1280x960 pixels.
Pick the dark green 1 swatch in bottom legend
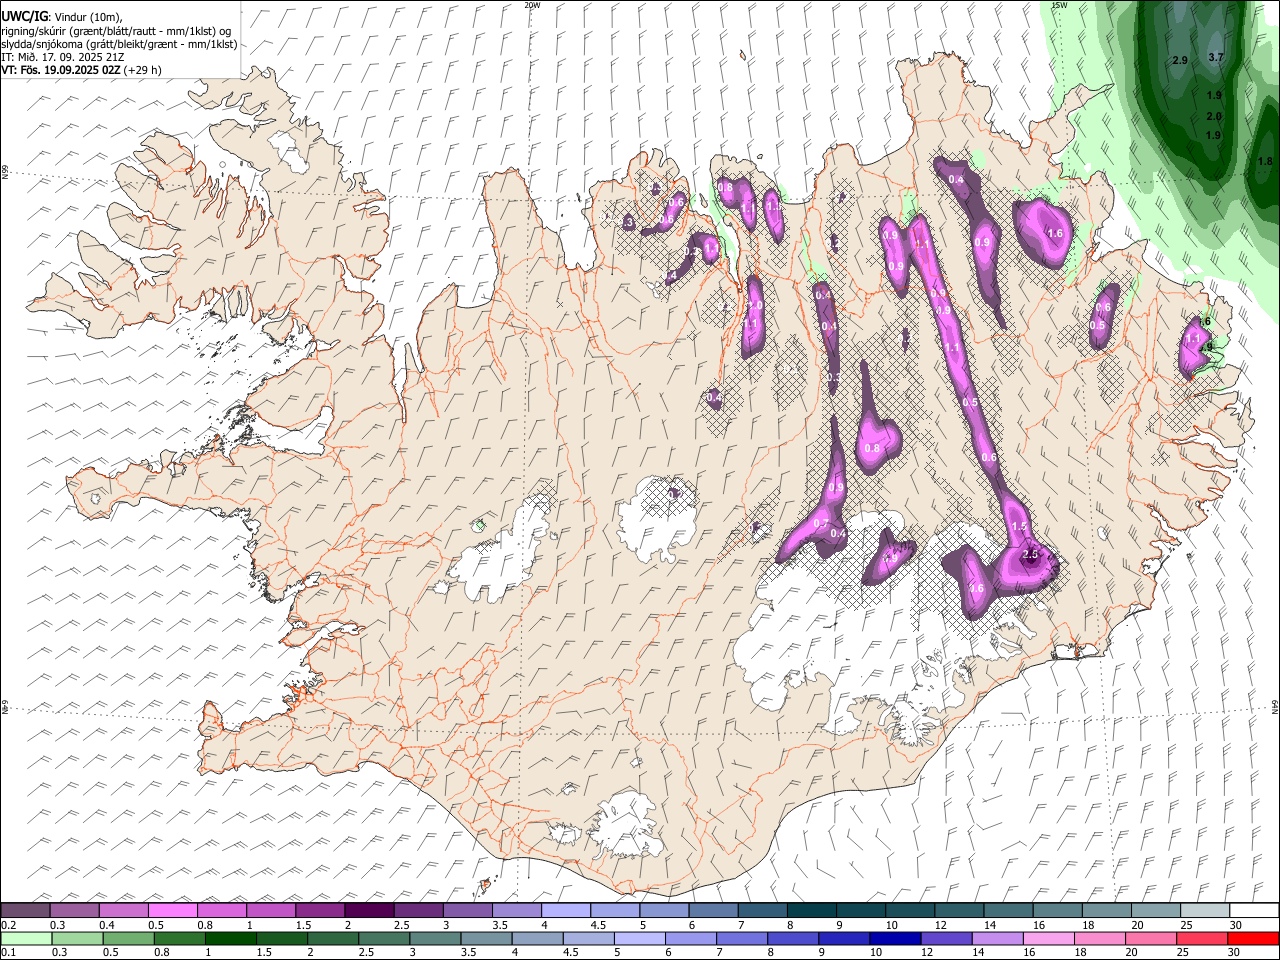pos(230,939)
